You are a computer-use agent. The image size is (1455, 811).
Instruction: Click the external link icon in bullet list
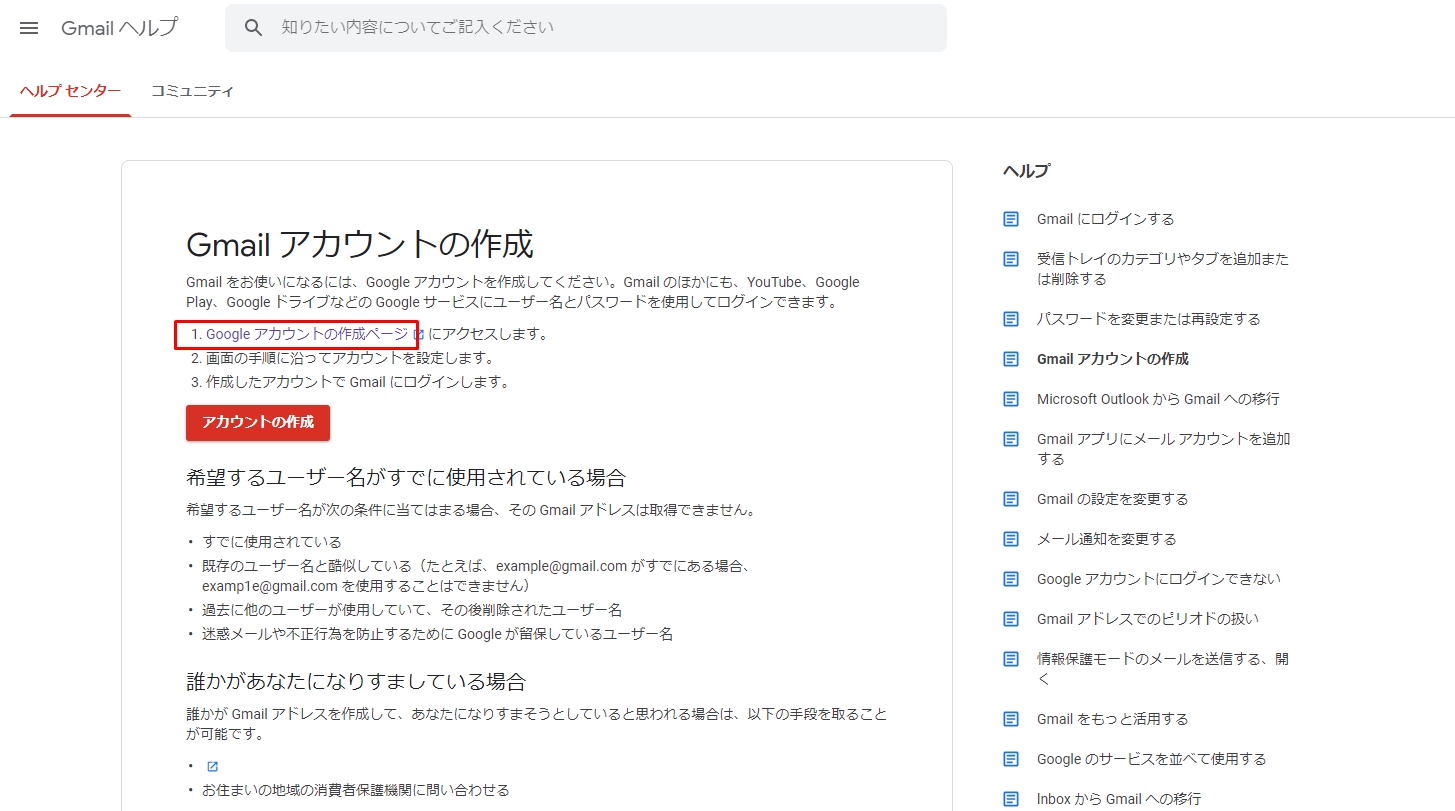[212, 766]
